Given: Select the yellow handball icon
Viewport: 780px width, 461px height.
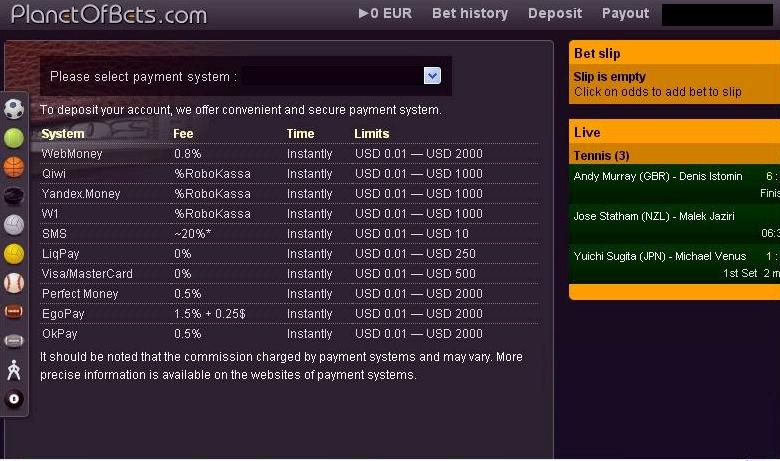Looking at the screenshot, I should click(x=14, y=254).
